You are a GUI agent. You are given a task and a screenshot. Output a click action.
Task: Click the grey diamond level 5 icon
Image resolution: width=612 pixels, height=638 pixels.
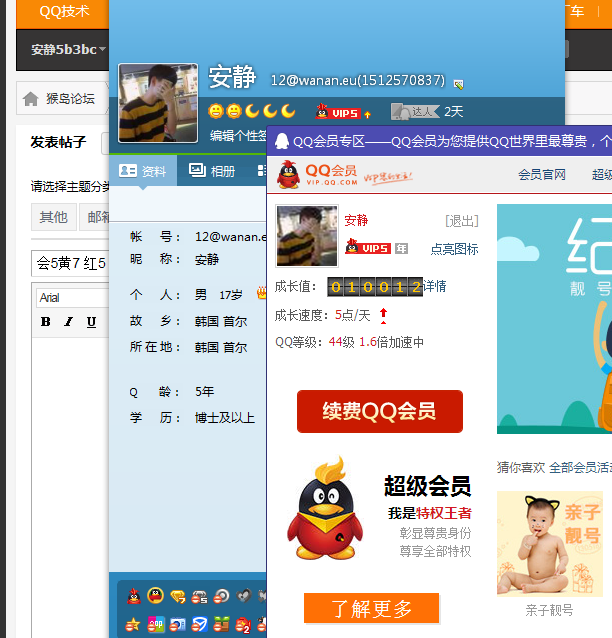[199, 597]
